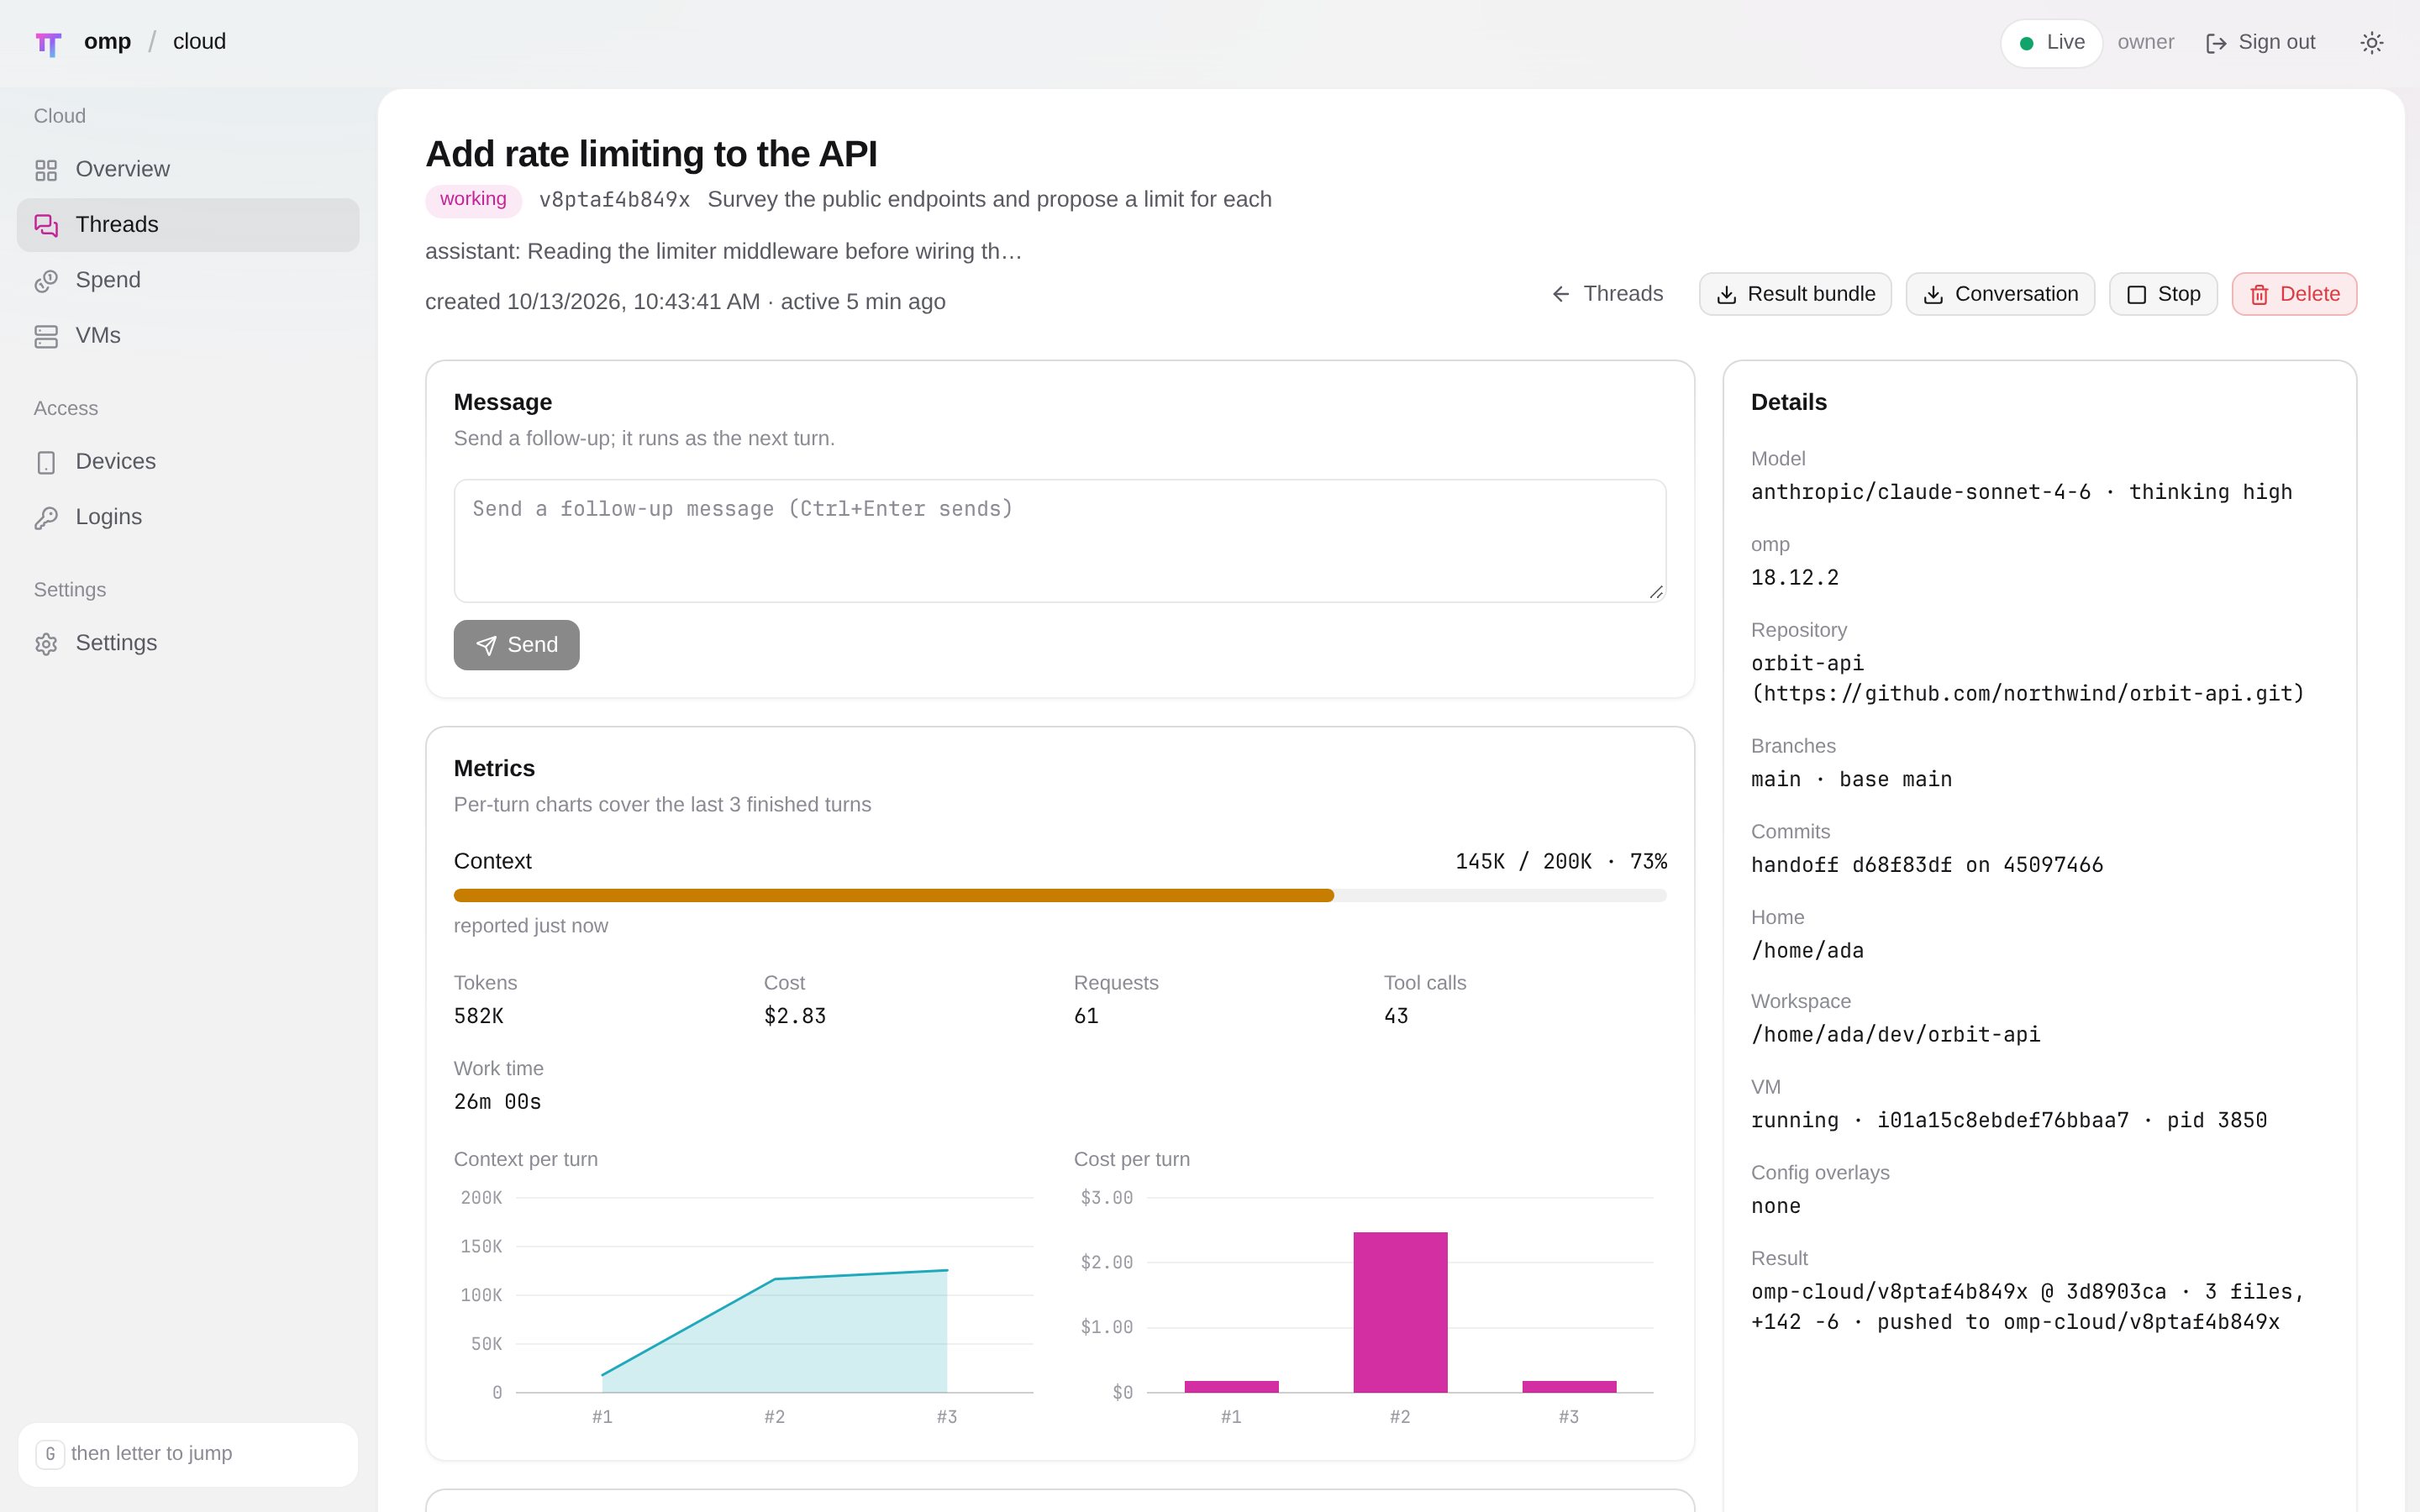This screenshot has width=2420, height=1512.
Task: Click the Result value omp-cloud/v8ptaf4b849x
Action: (x=1889, y=1292)
